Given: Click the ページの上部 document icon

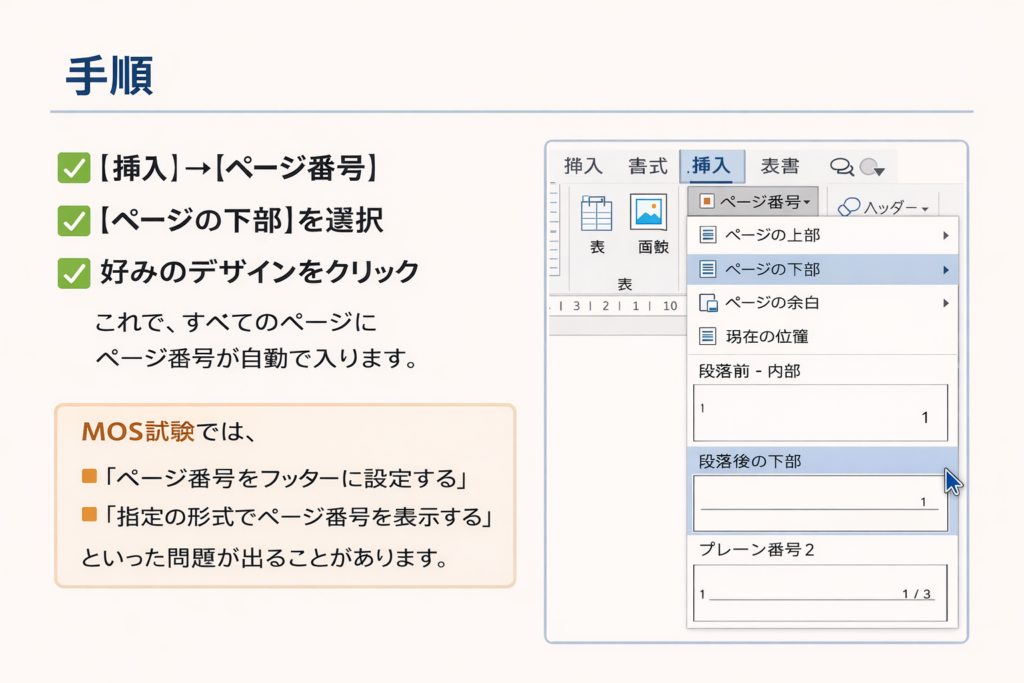Looking at the screenshot, I should pyautogui.click(x=707, y=235).
